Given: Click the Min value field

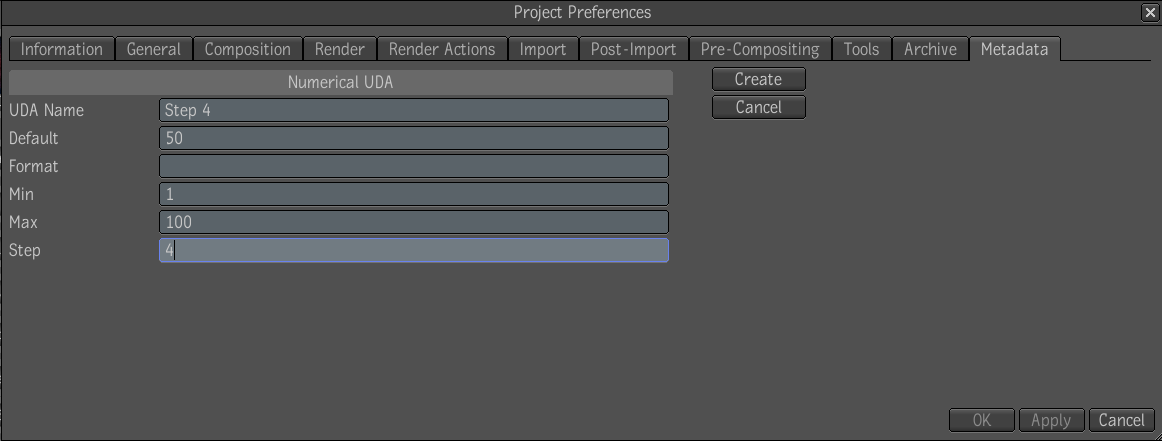Looking at the screenshot, I should pyautogui.click(x=414, y=194).
